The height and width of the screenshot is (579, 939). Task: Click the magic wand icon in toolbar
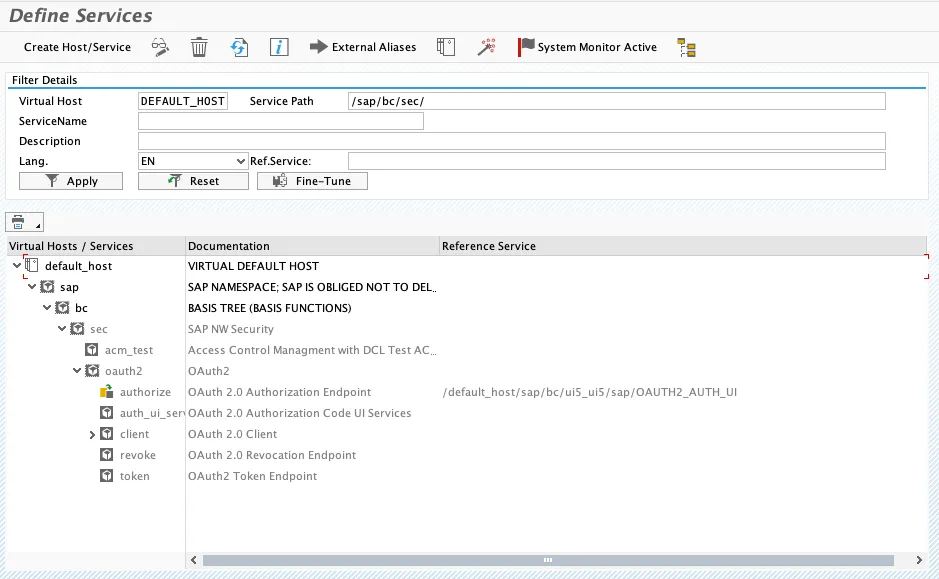click(x=486, y=47)
